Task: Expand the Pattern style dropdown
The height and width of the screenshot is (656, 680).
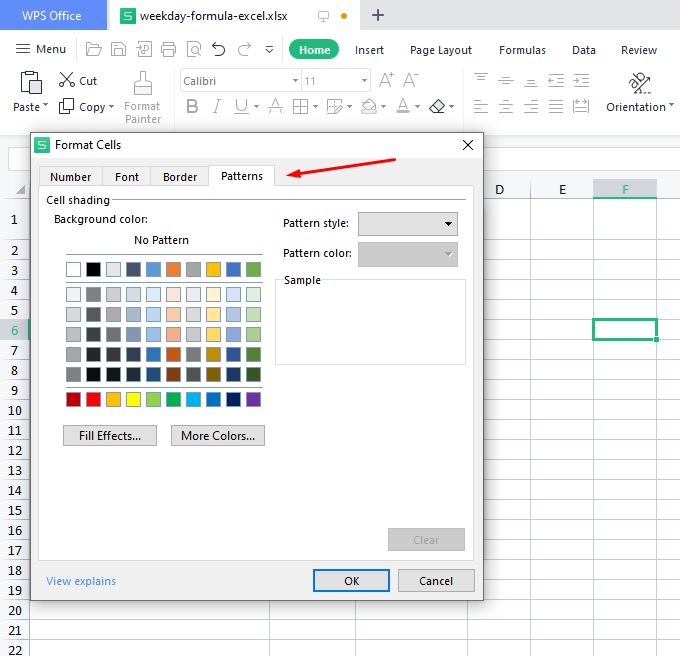Action: 448,224
